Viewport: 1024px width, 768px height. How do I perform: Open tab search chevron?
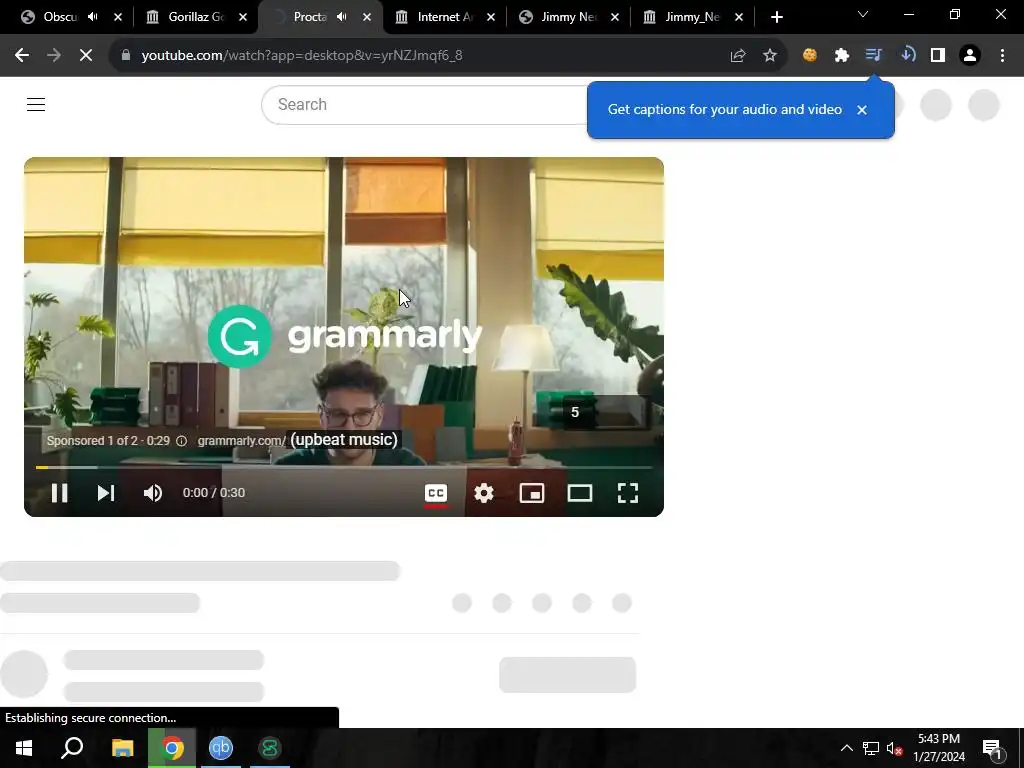click(863, 14)
